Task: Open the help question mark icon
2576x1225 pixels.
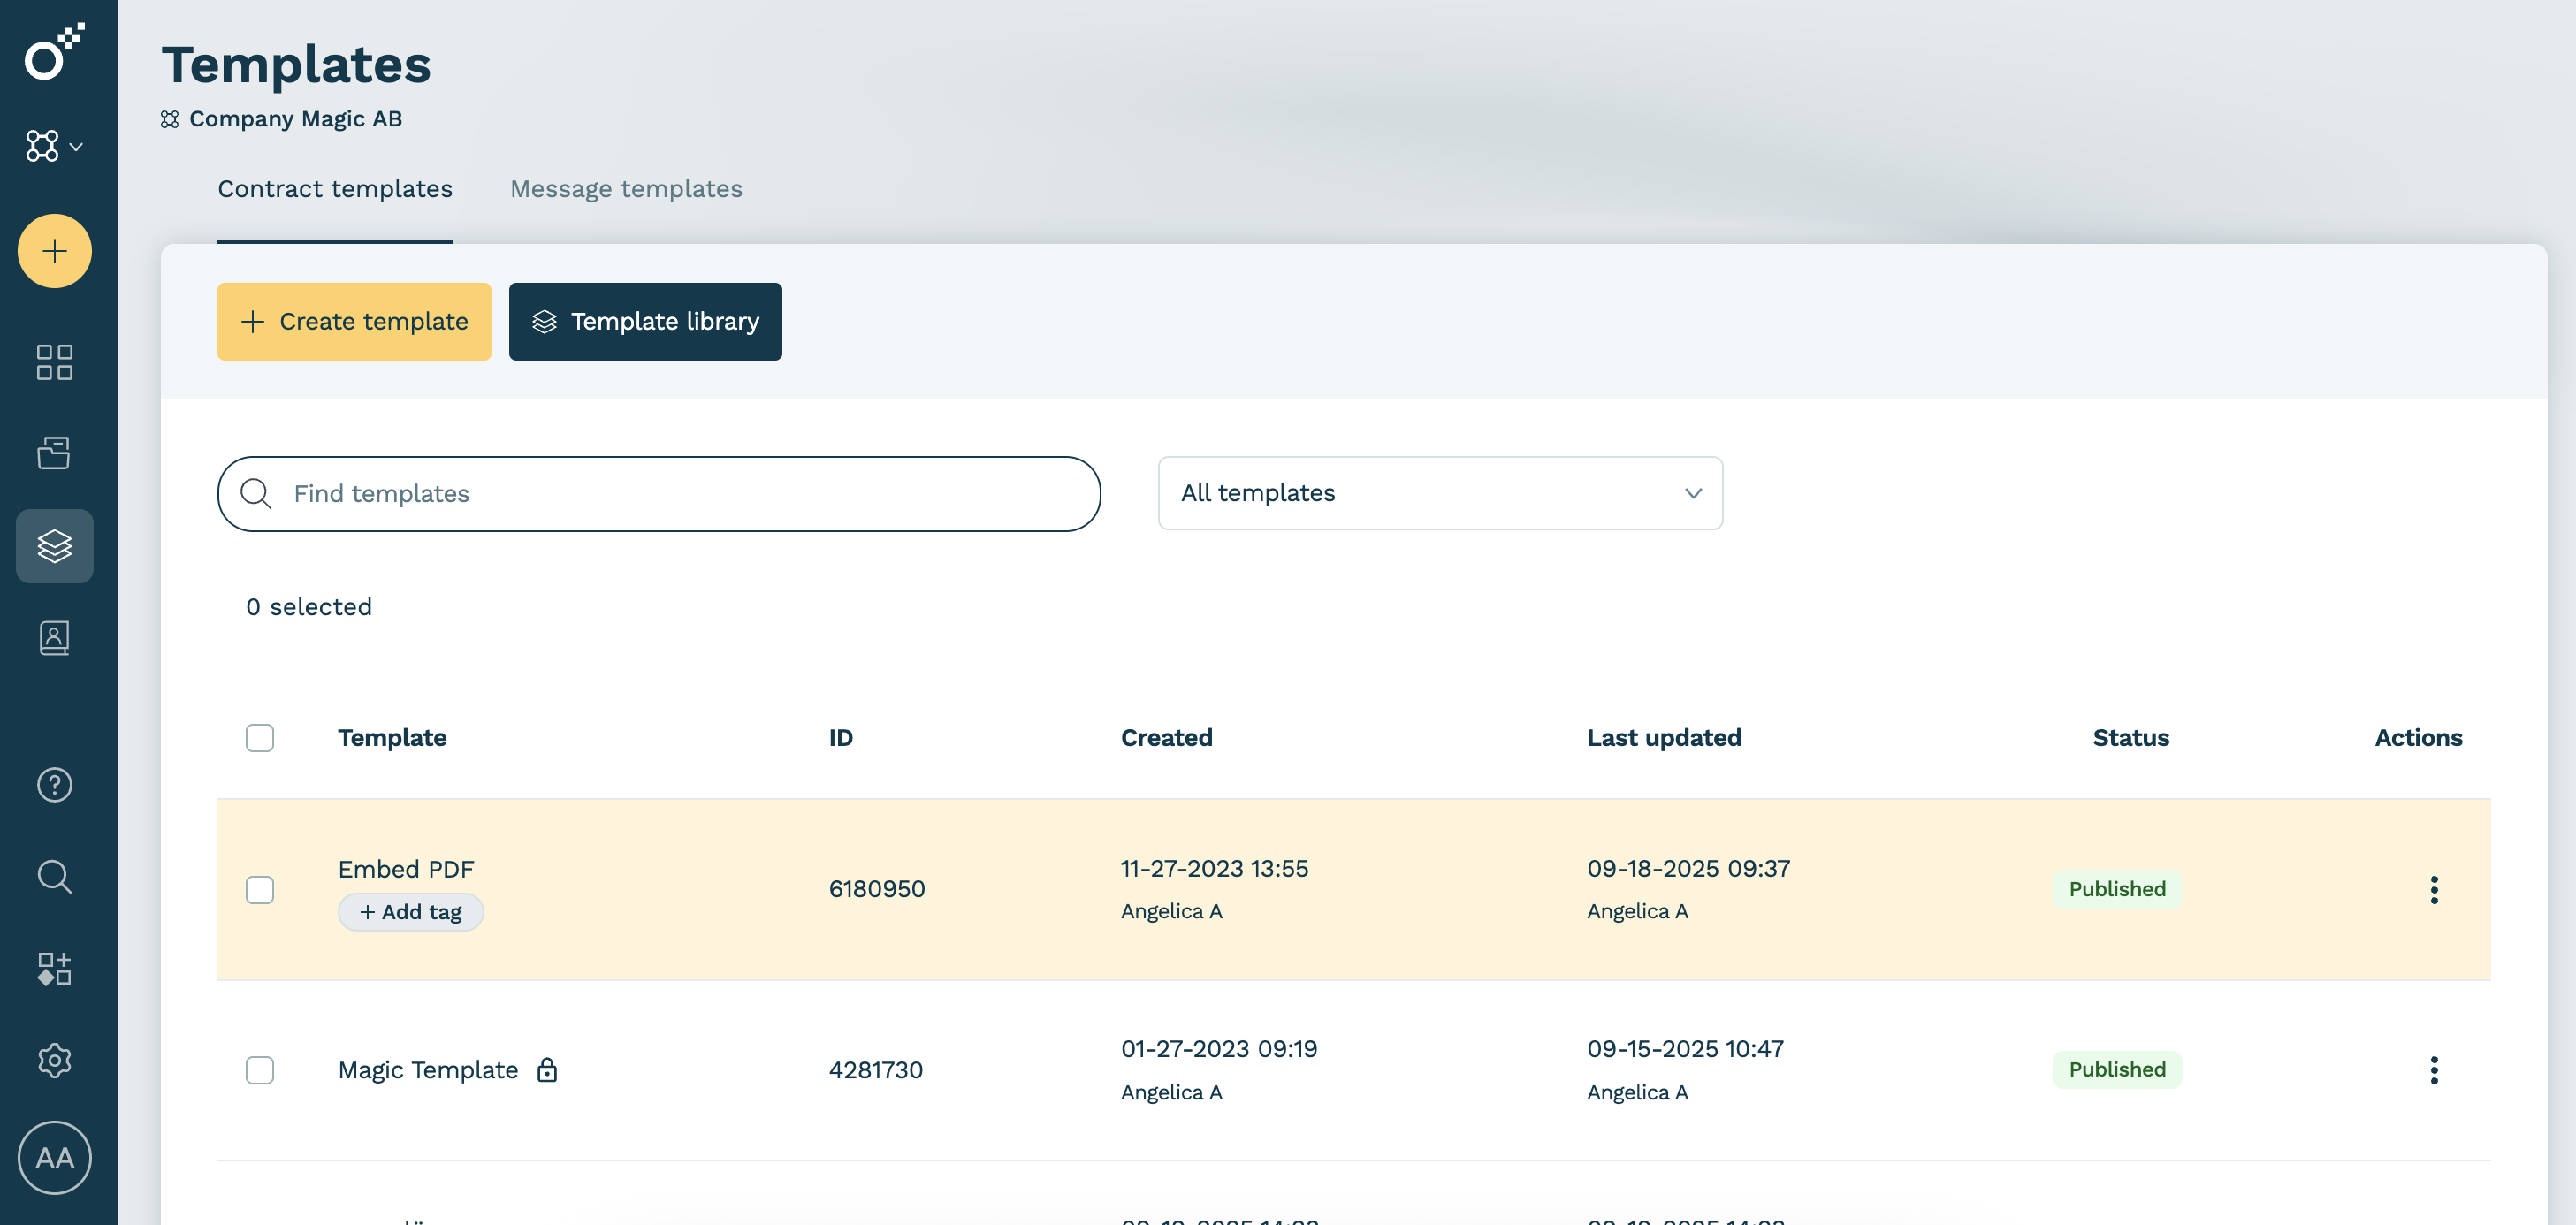Action: (55, 785)
